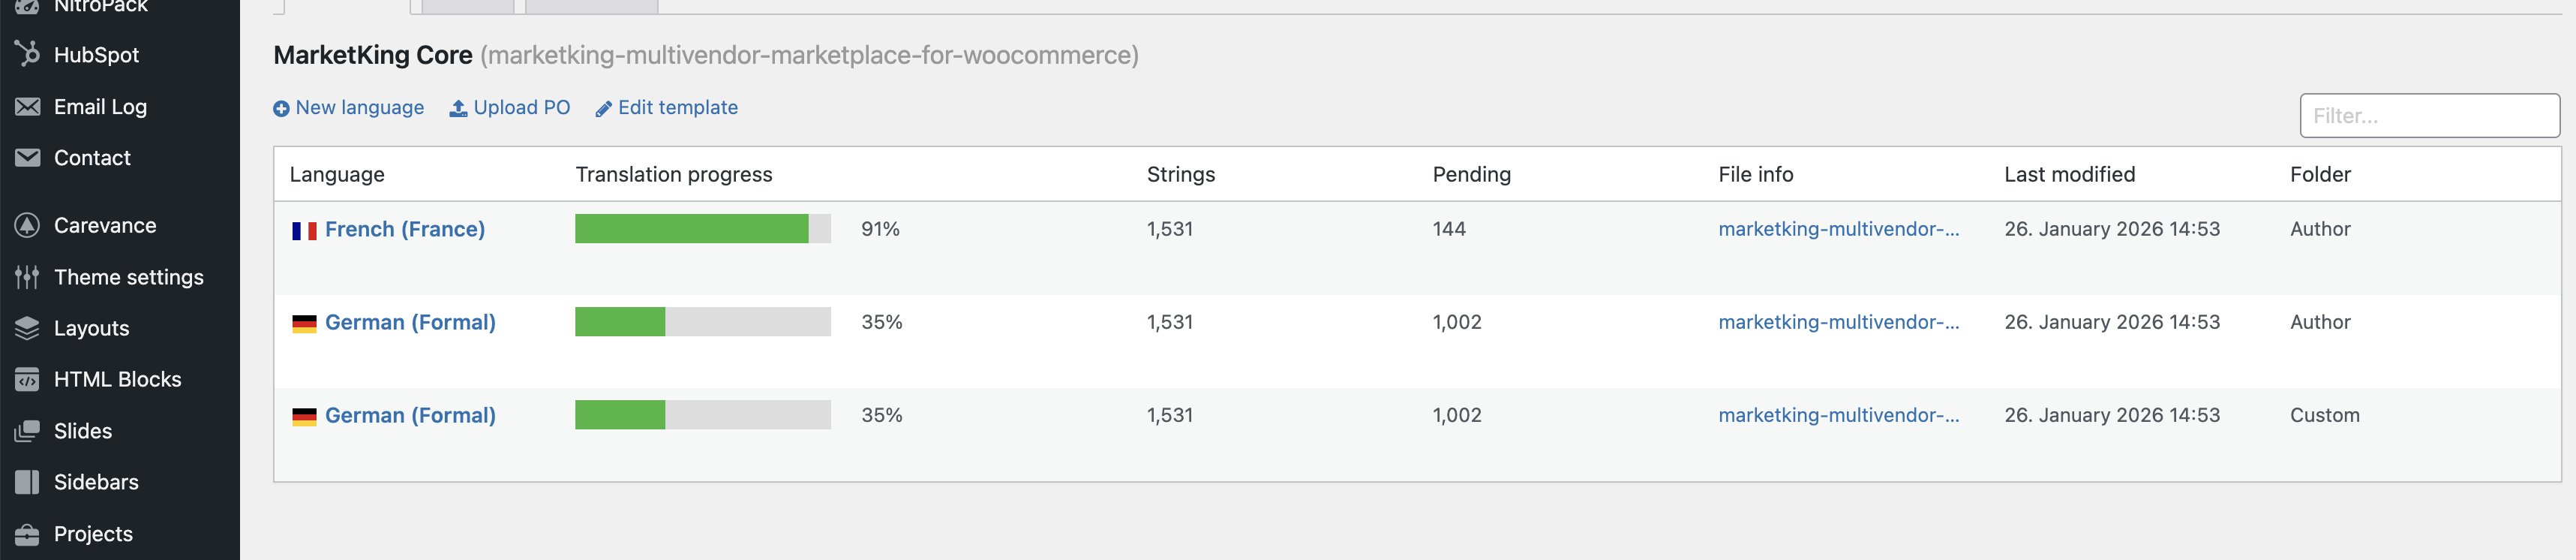Click the Layouts stack icon
Viewport: 2576px width, 560px height.
click(27, 328)
